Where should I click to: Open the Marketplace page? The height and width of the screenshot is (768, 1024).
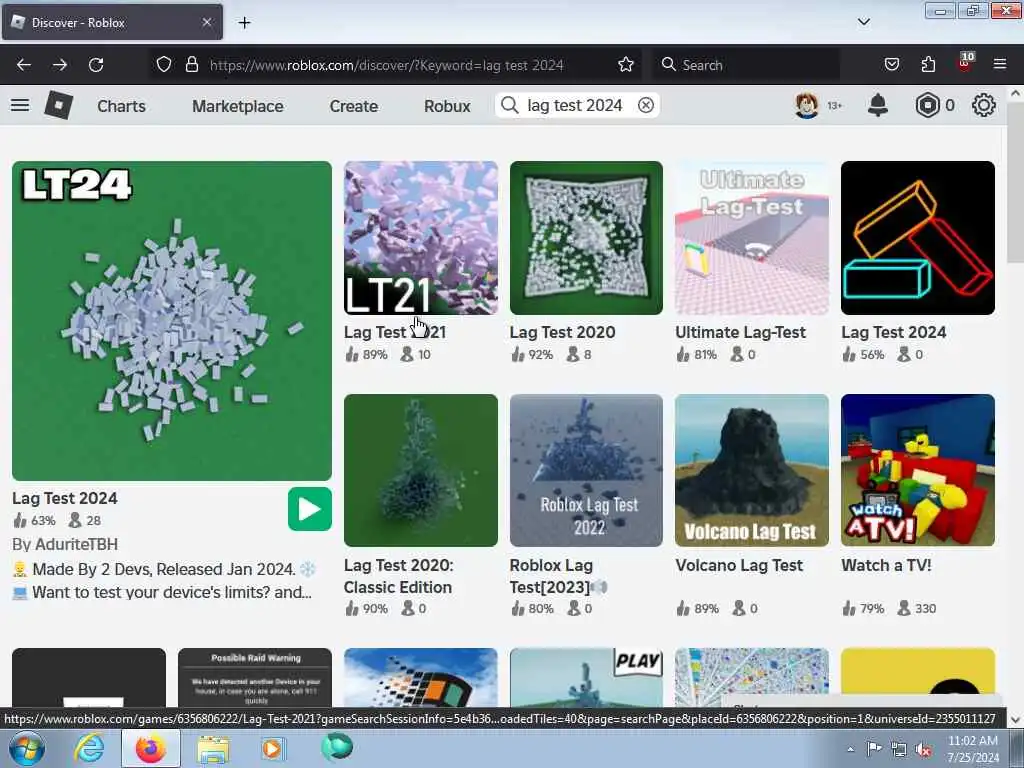point(238,106)
